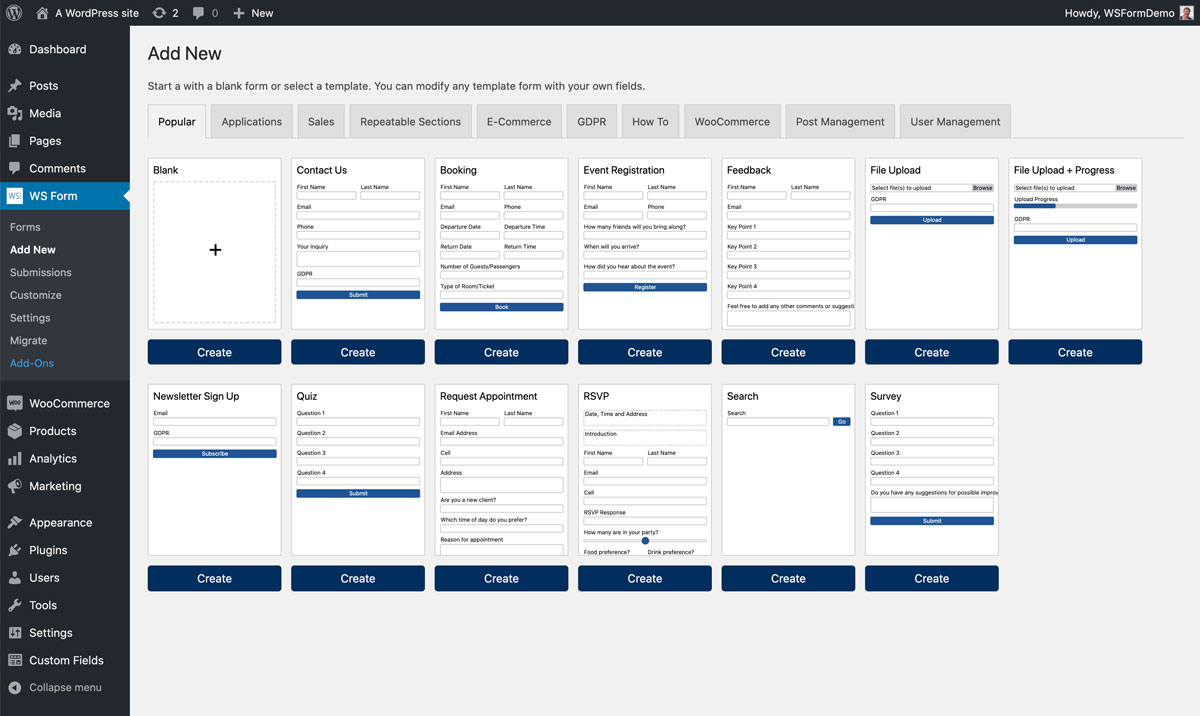Click the Howdy, WSFormDemo account menu

point(1130,13)
